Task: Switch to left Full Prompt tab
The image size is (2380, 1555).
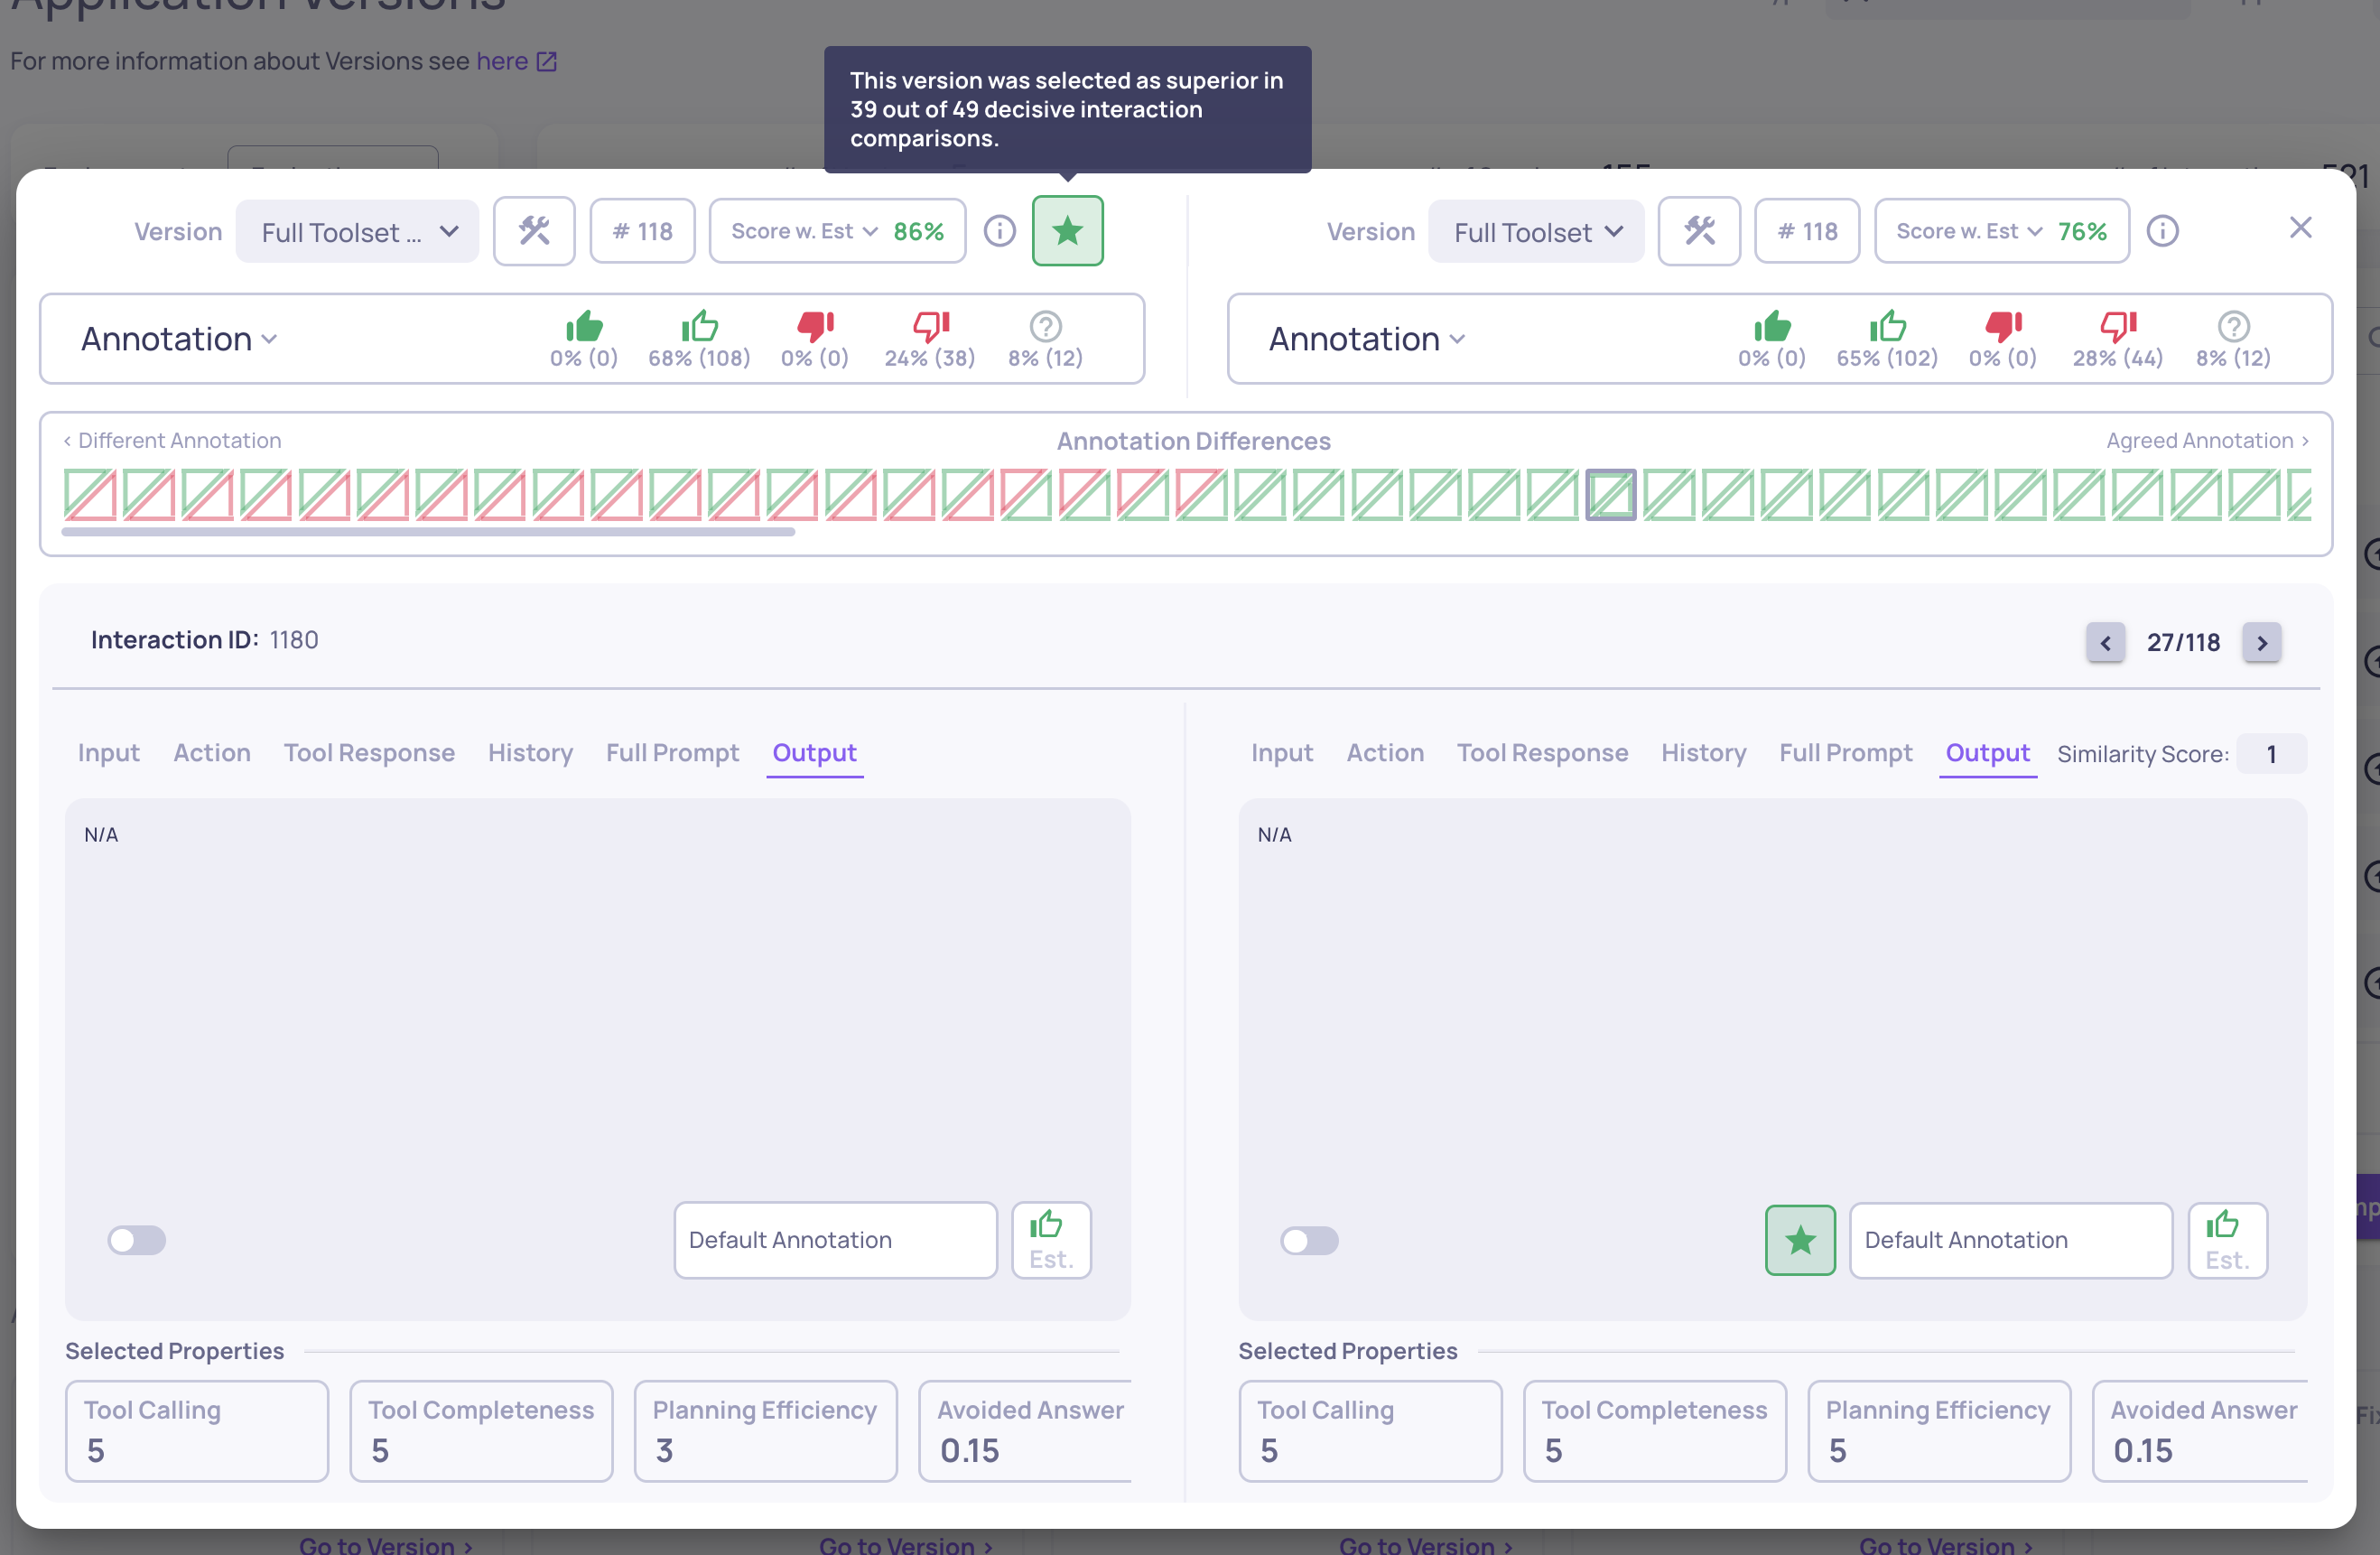Action: tap(672, 753)
